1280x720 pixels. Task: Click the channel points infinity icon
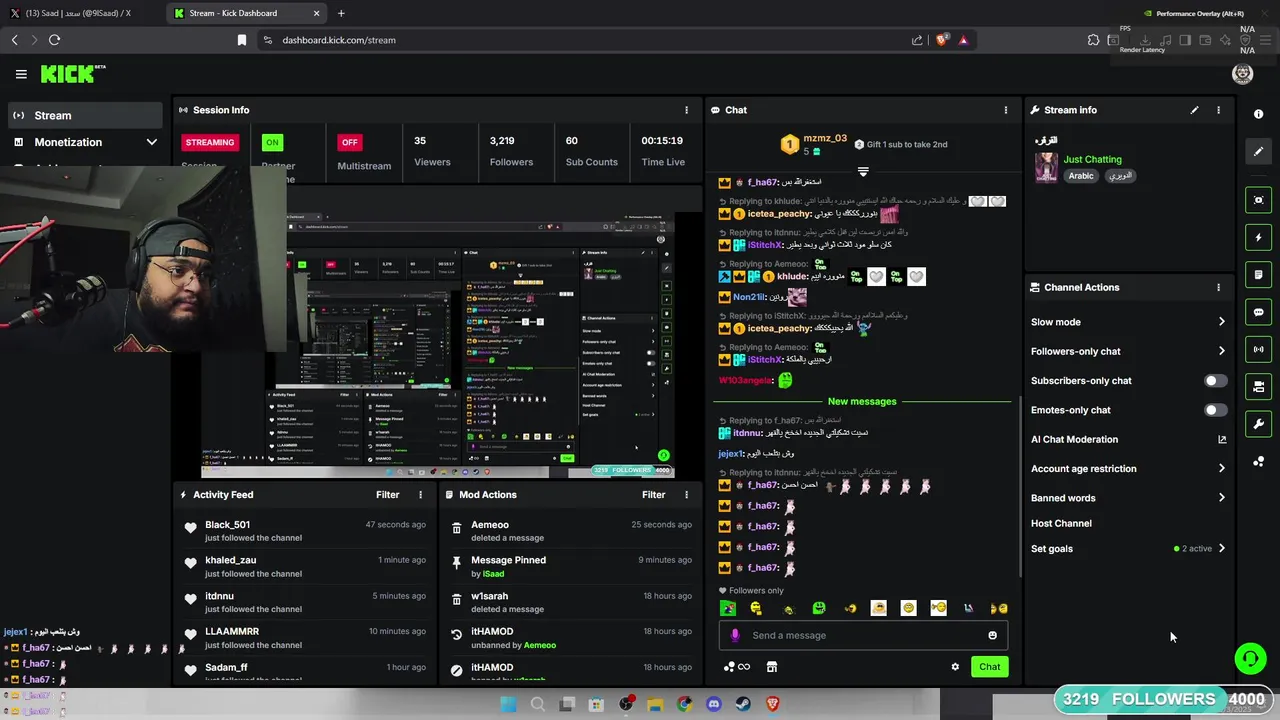tap(737, 667)
